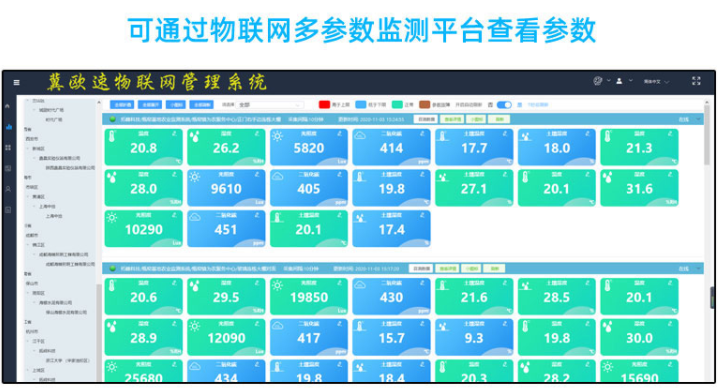Collapse the first device panel chevron
The image size is (719, 388).
click(698, 119)
